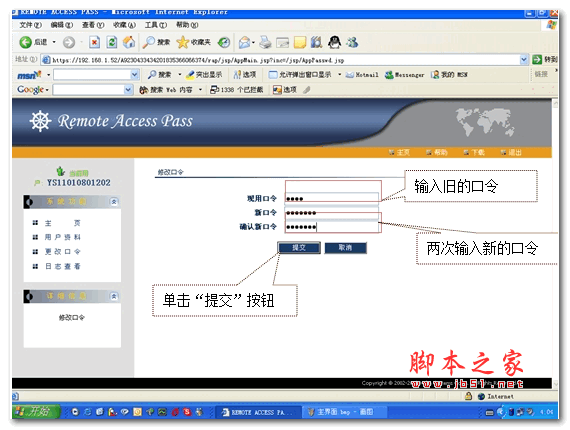Click the Messenger people icon after the penguin
The width and height of the screenshot is (570, 430).
coord(352,42)
